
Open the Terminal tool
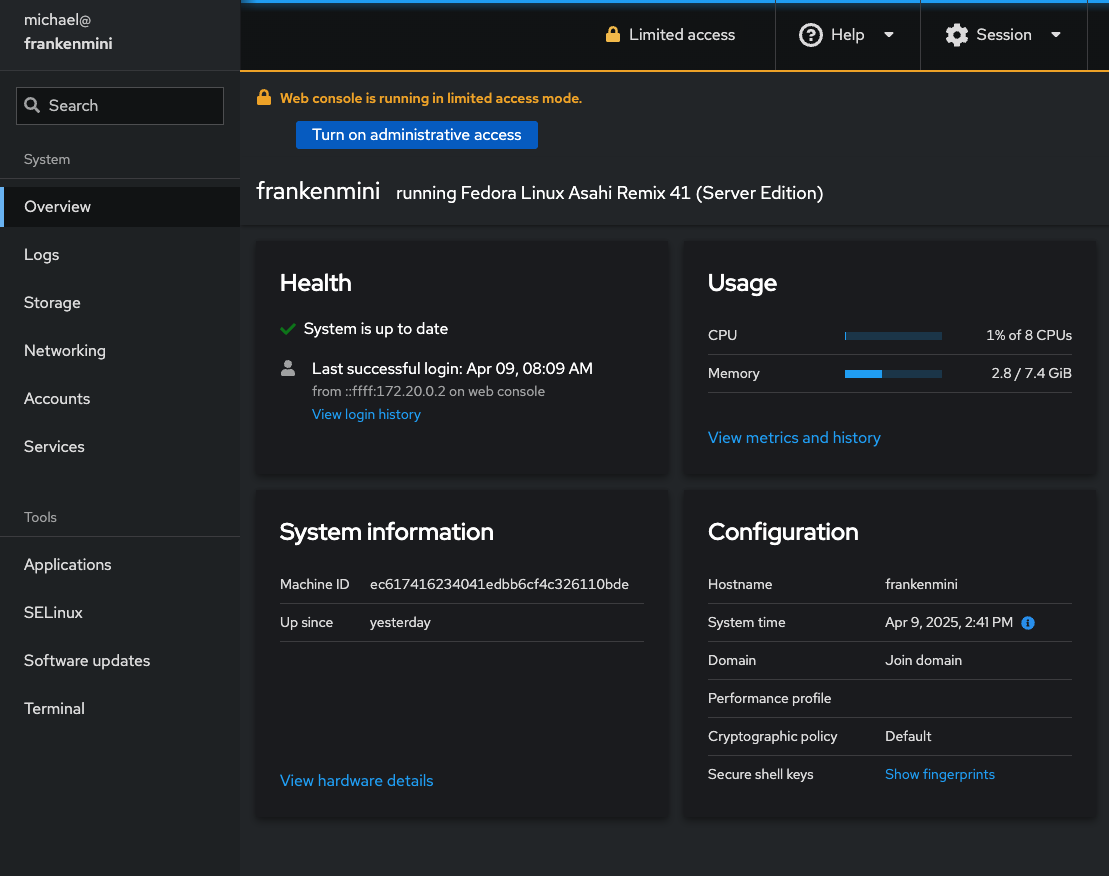coord(54,709)
